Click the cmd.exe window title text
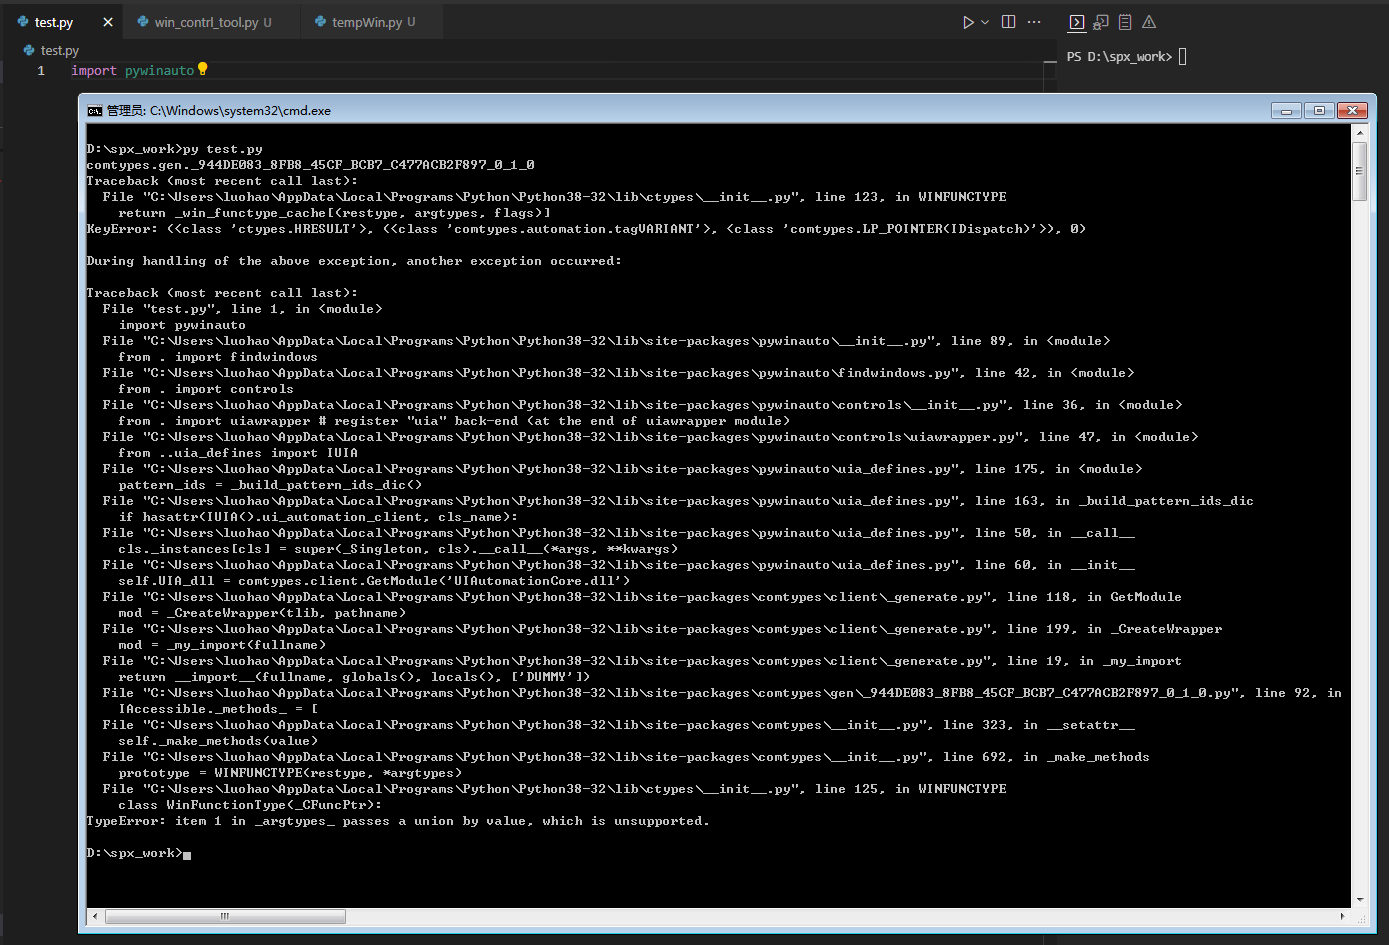The width and height of the screenshot is (1389, 945). (x=219, y=111)
